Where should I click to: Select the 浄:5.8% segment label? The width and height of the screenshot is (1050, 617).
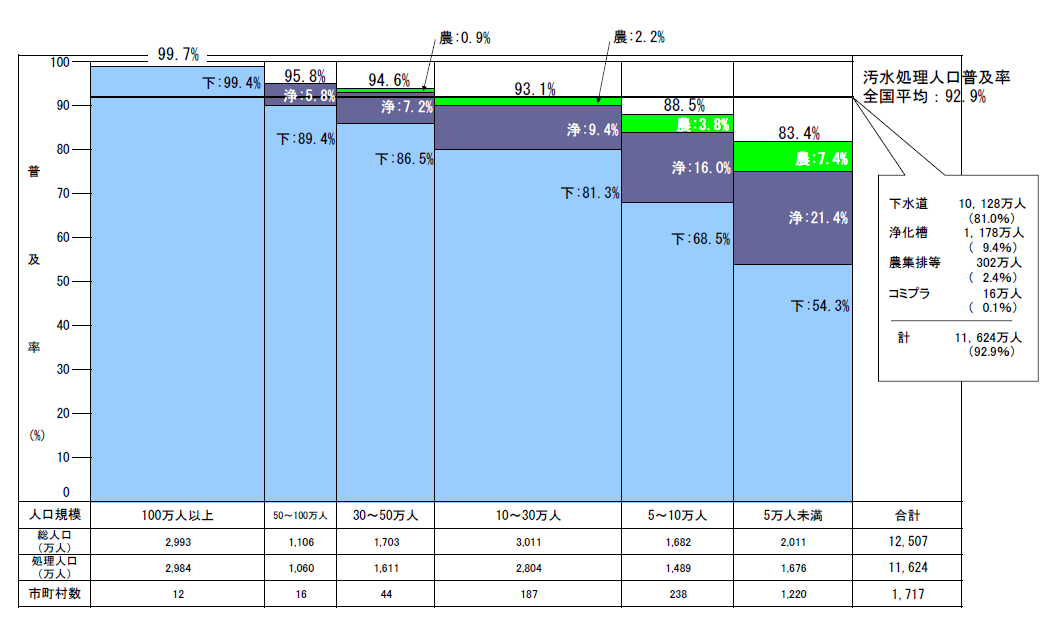coord(309,96)
